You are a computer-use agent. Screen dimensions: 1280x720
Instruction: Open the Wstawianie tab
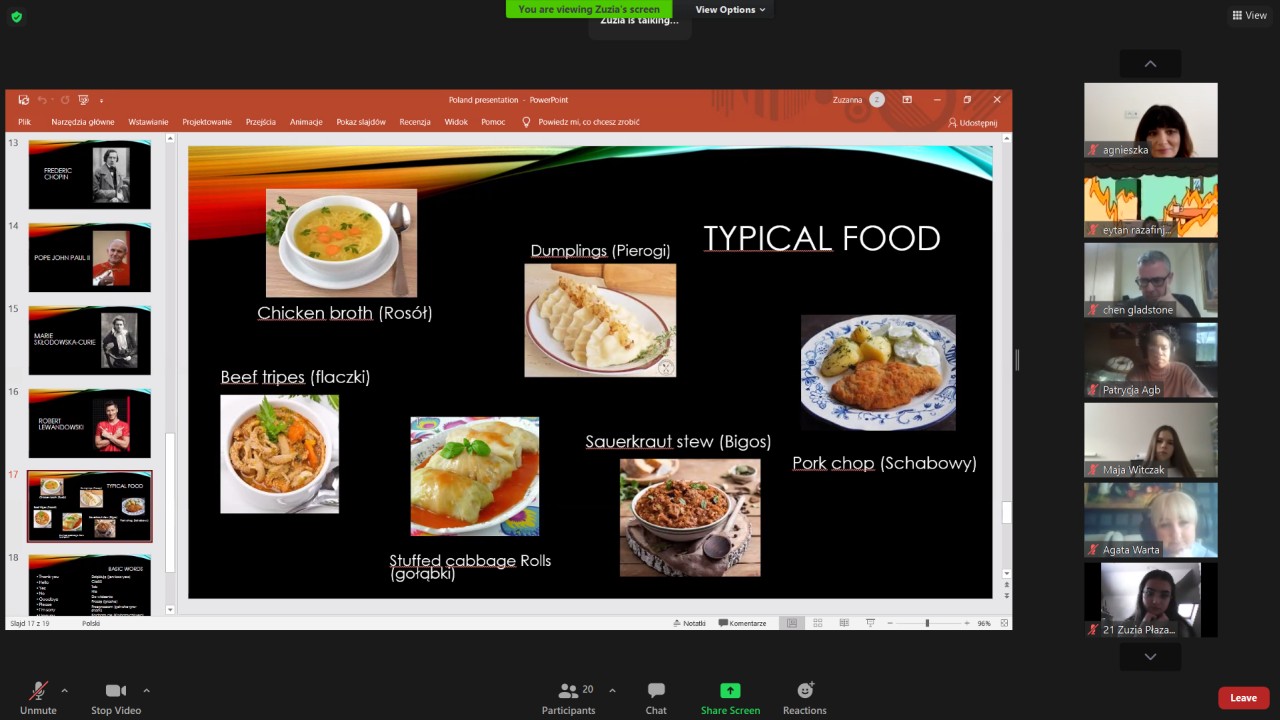148,122
